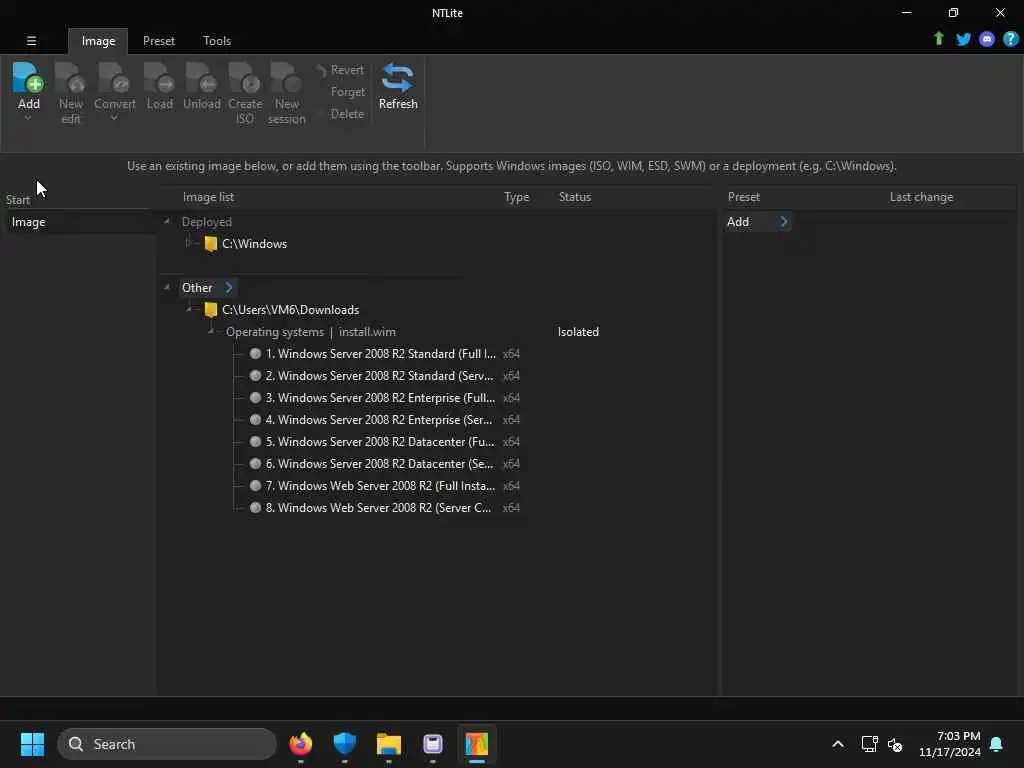This screenshot has height=768, width=1024.
Task: Open File Explorer from the taskbar
Action: pyautogui.click(x=389, y=744)
